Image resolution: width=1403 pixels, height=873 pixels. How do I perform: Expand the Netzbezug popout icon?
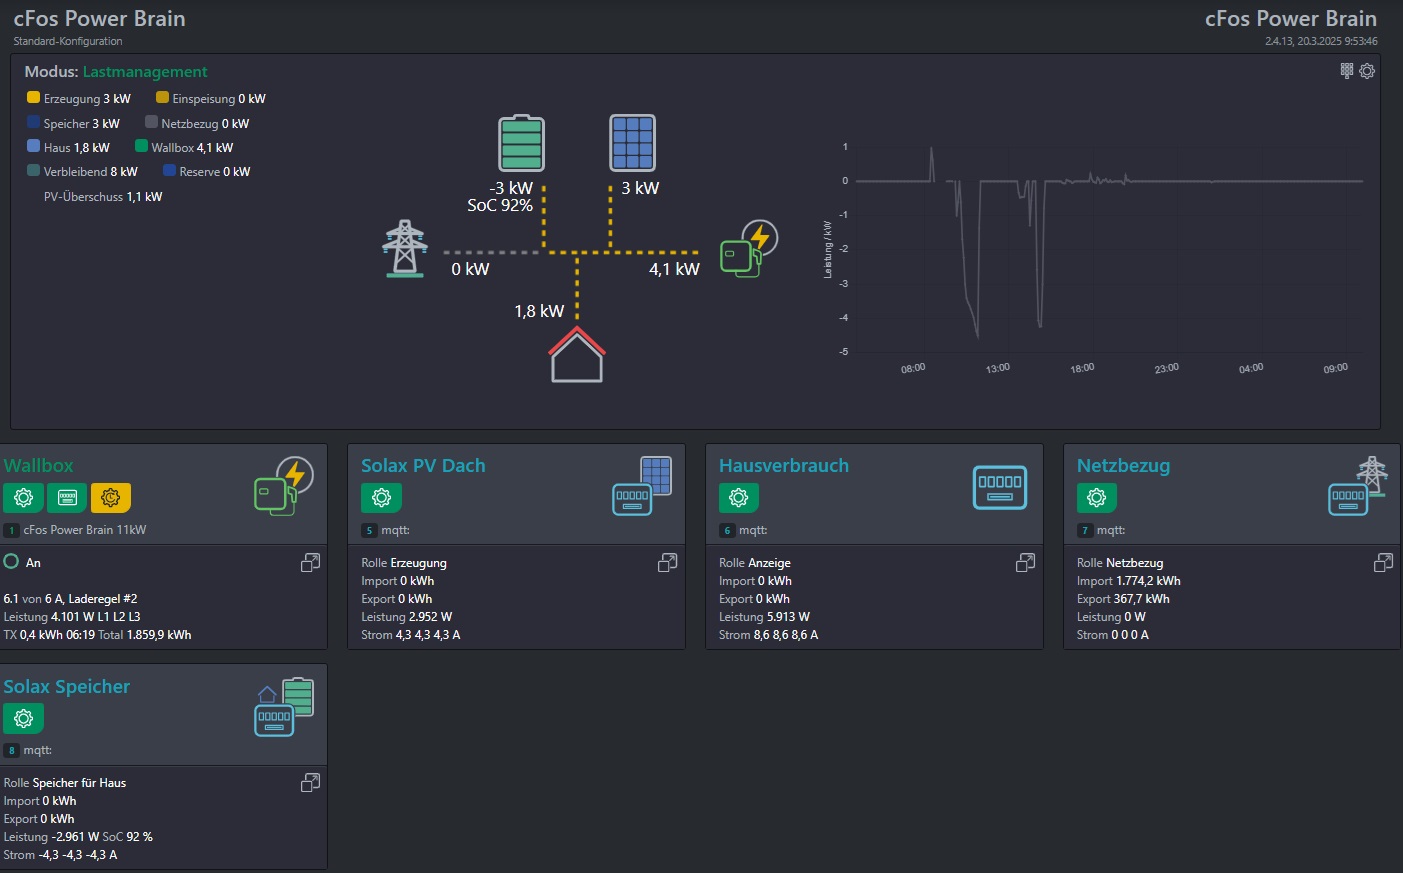click(x=1384, y=563)
